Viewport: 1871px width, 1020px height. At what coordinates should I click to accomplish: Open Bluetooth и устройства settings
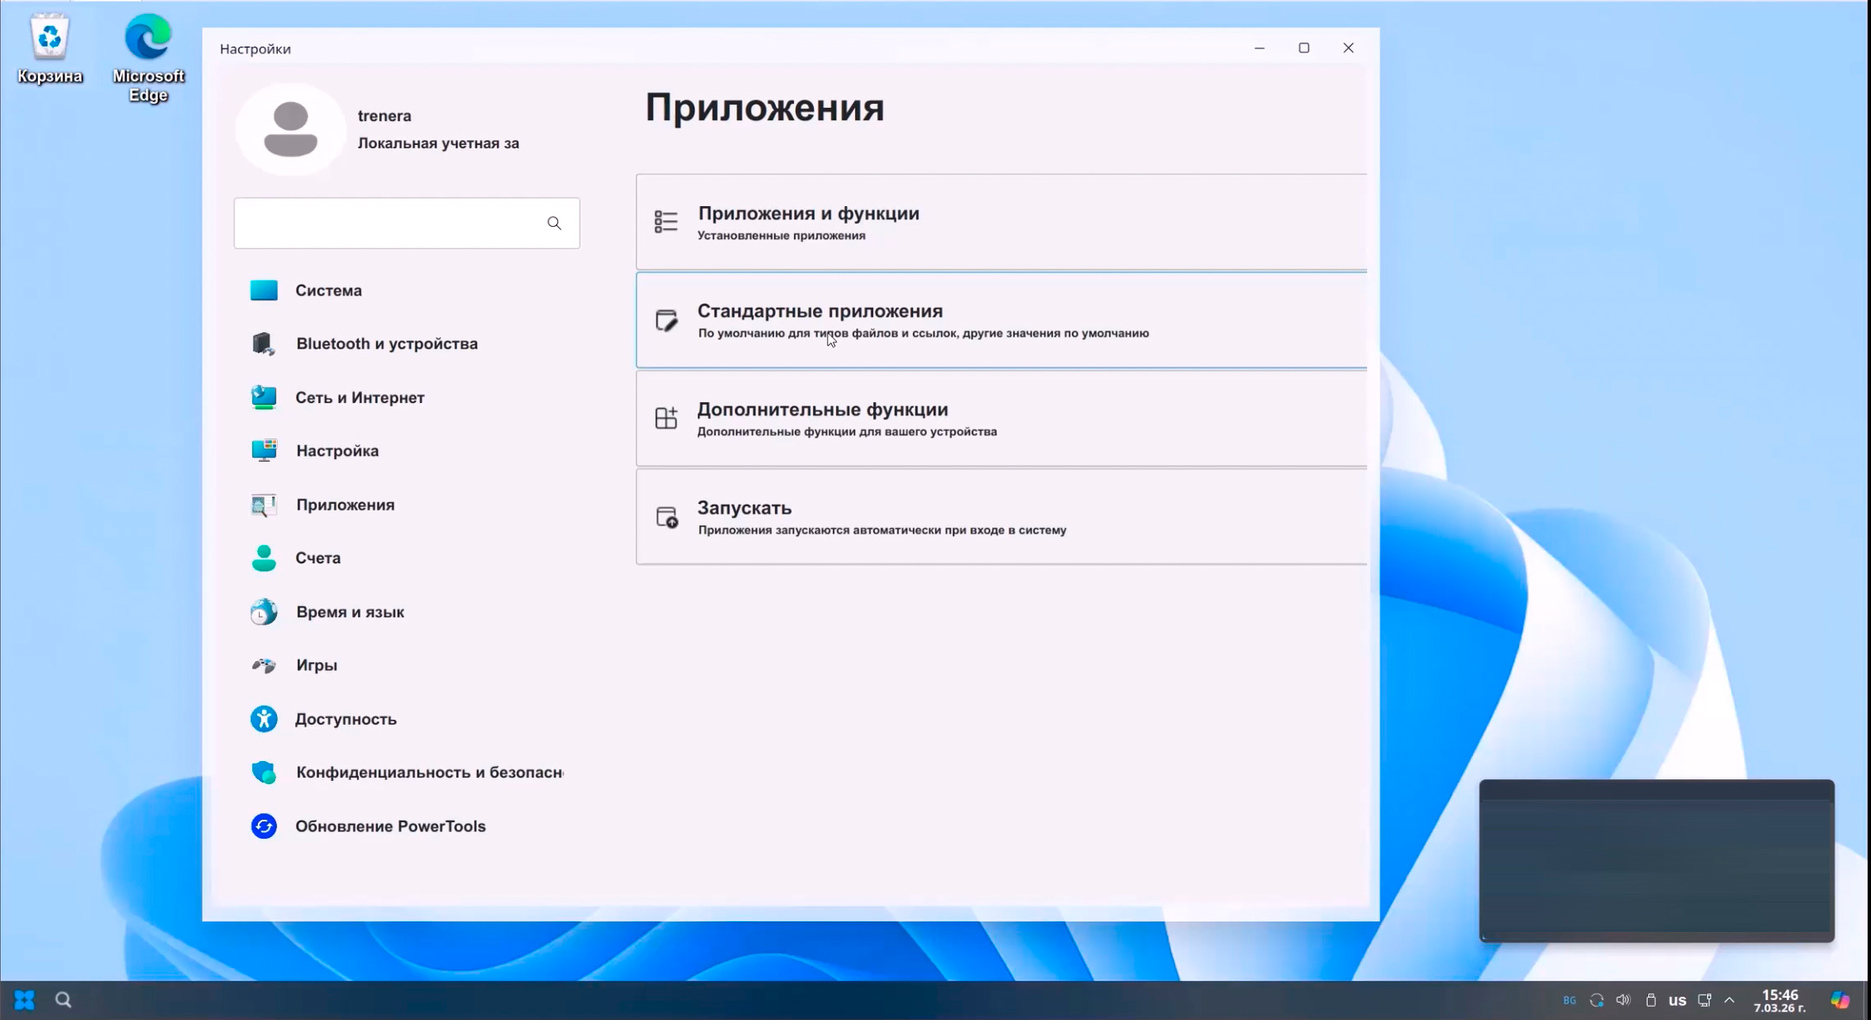(386, 343)
